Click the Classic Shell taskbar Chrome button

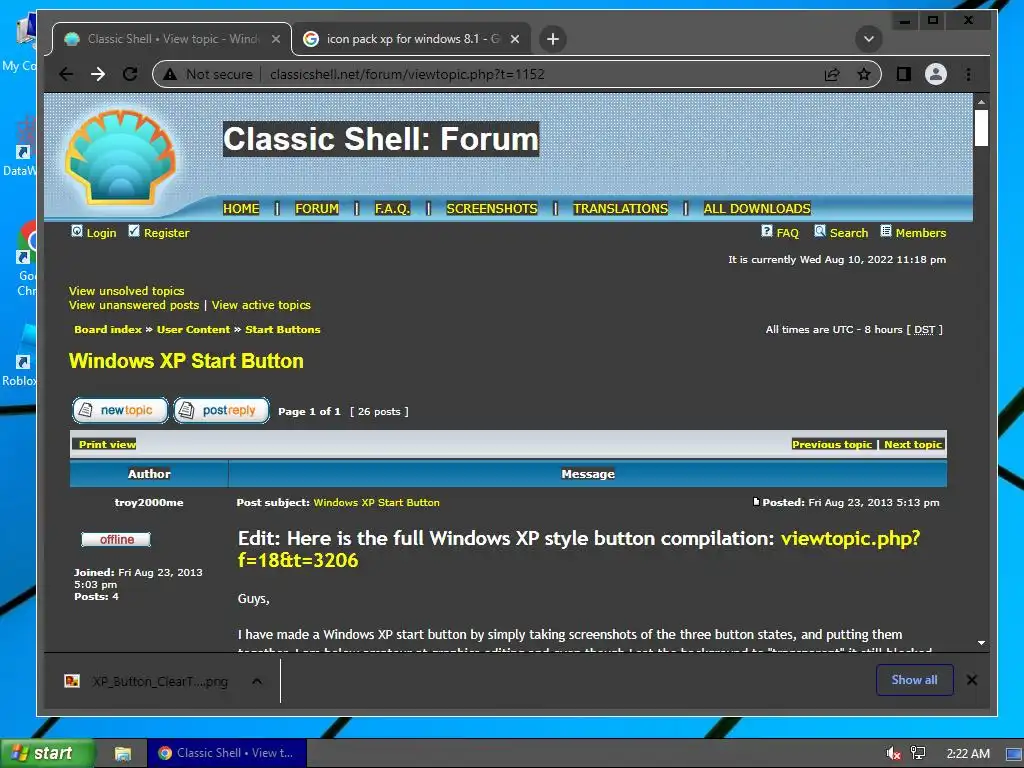[227, 754]
